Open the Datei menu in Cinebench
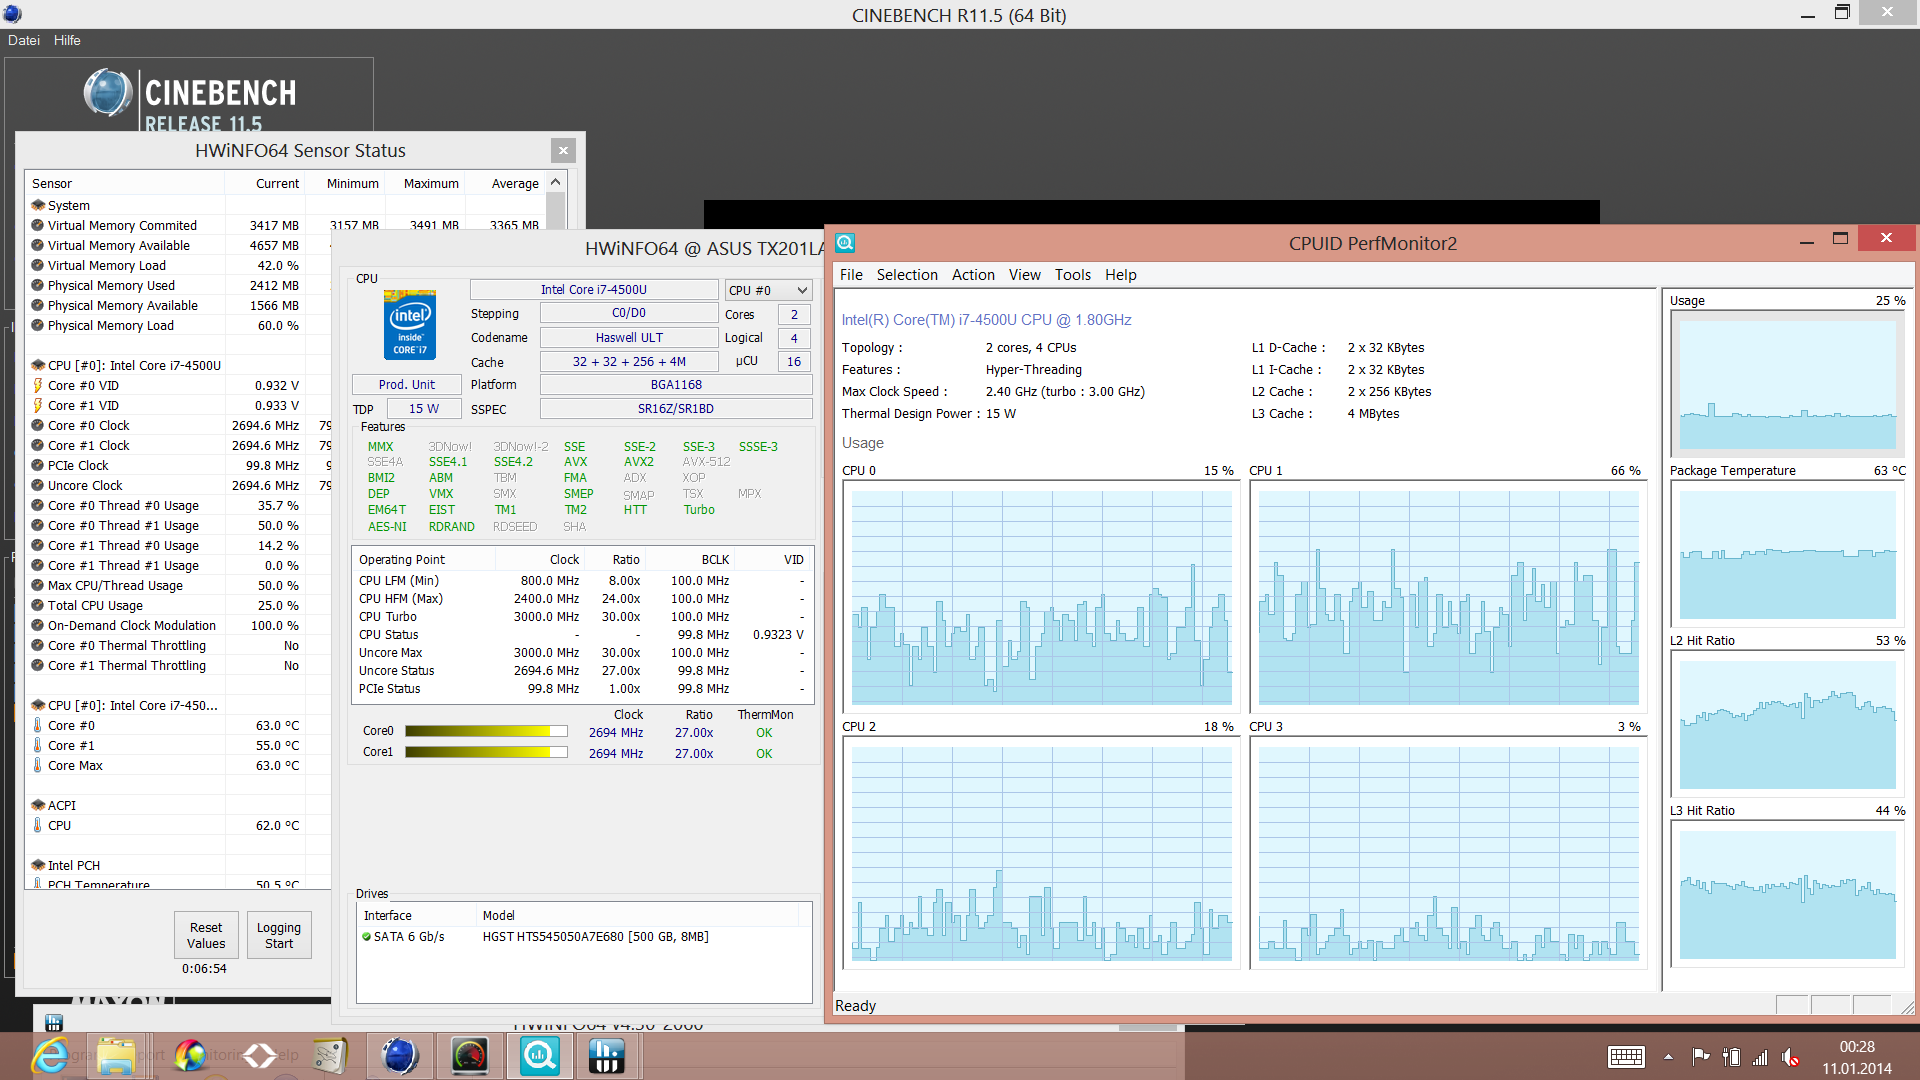 [x=24, y=40]
